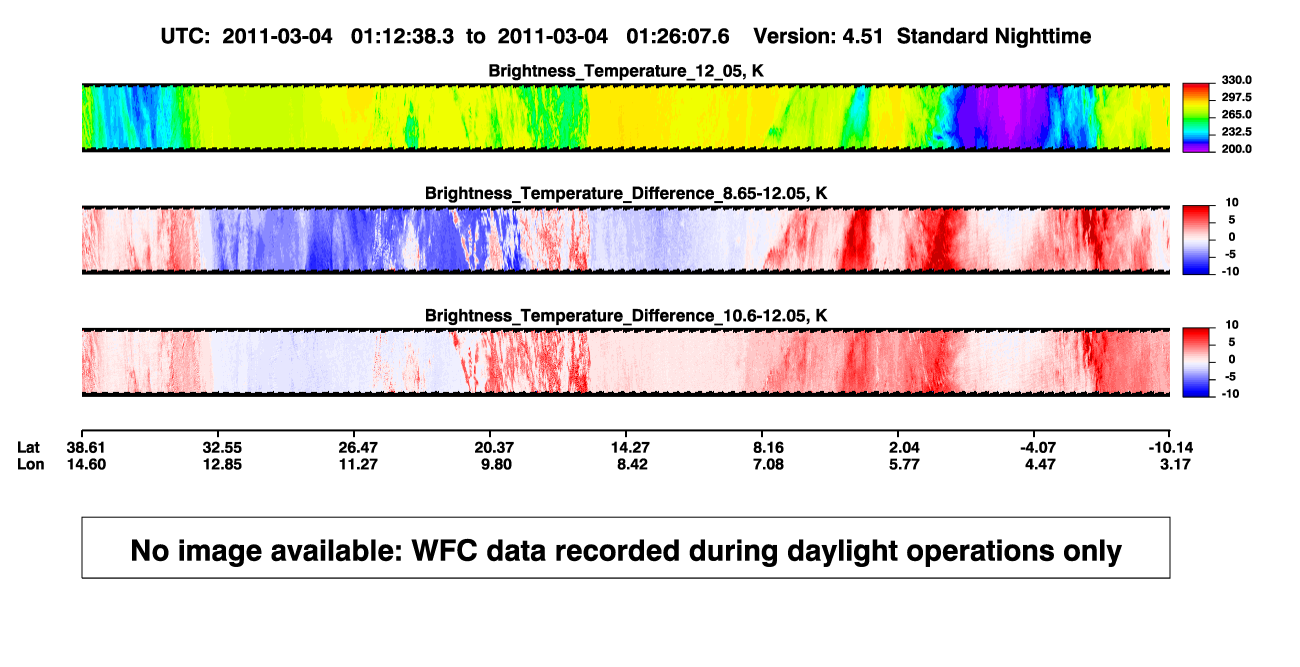Click the rainbow colorbar for brightness temperature
This screenshot has width=1300, height=667.
1197,118
